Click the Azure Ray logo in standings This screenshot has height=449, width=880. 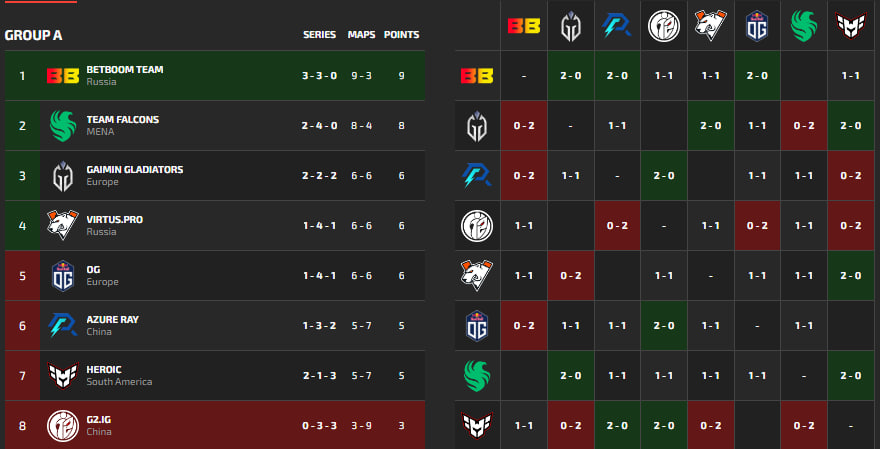63,326
